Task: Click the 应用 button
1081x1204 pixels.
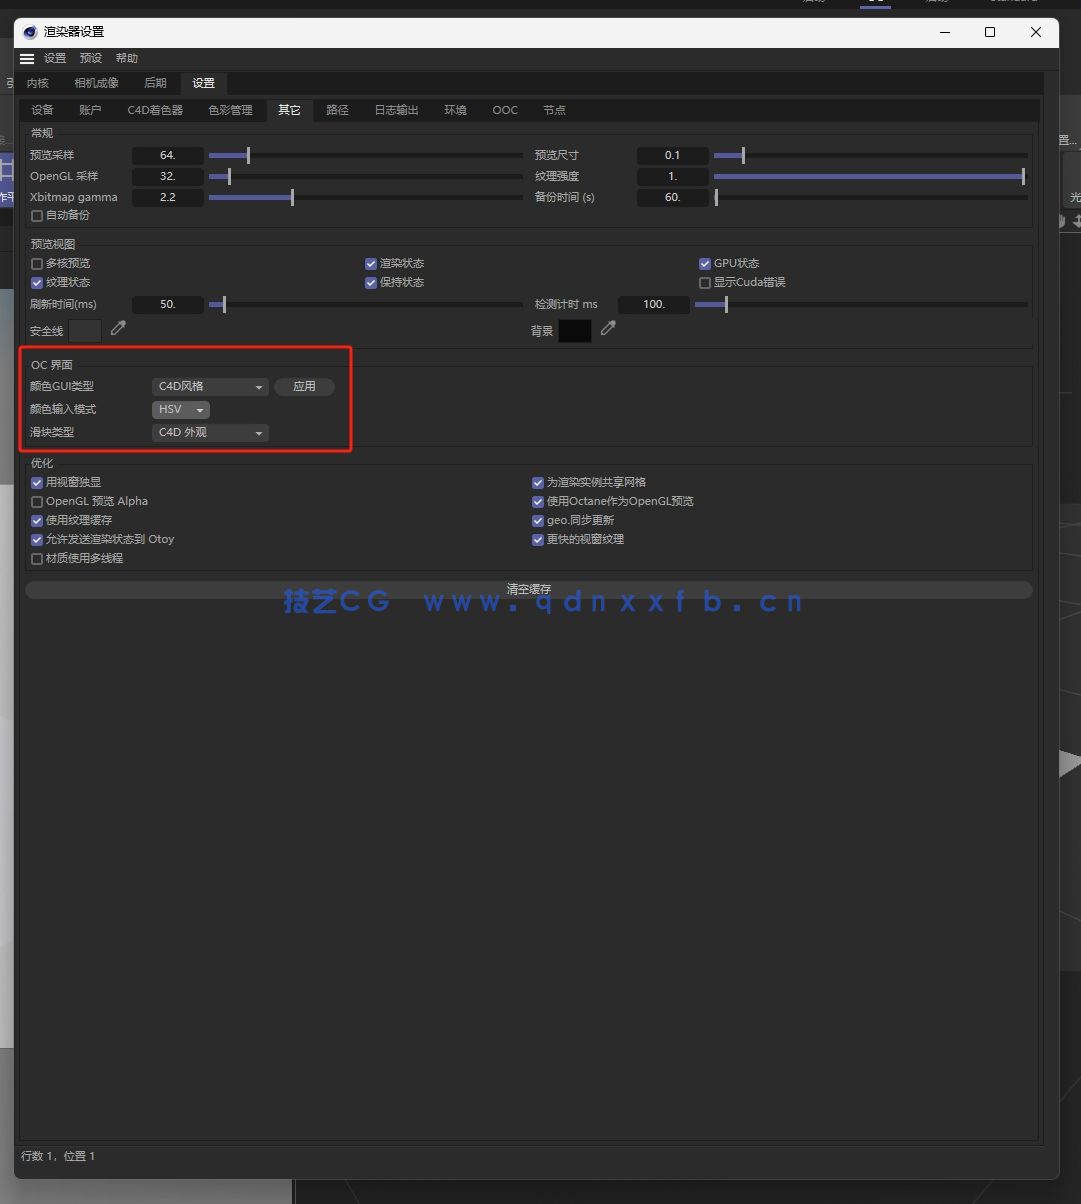Action: (304, 387)
